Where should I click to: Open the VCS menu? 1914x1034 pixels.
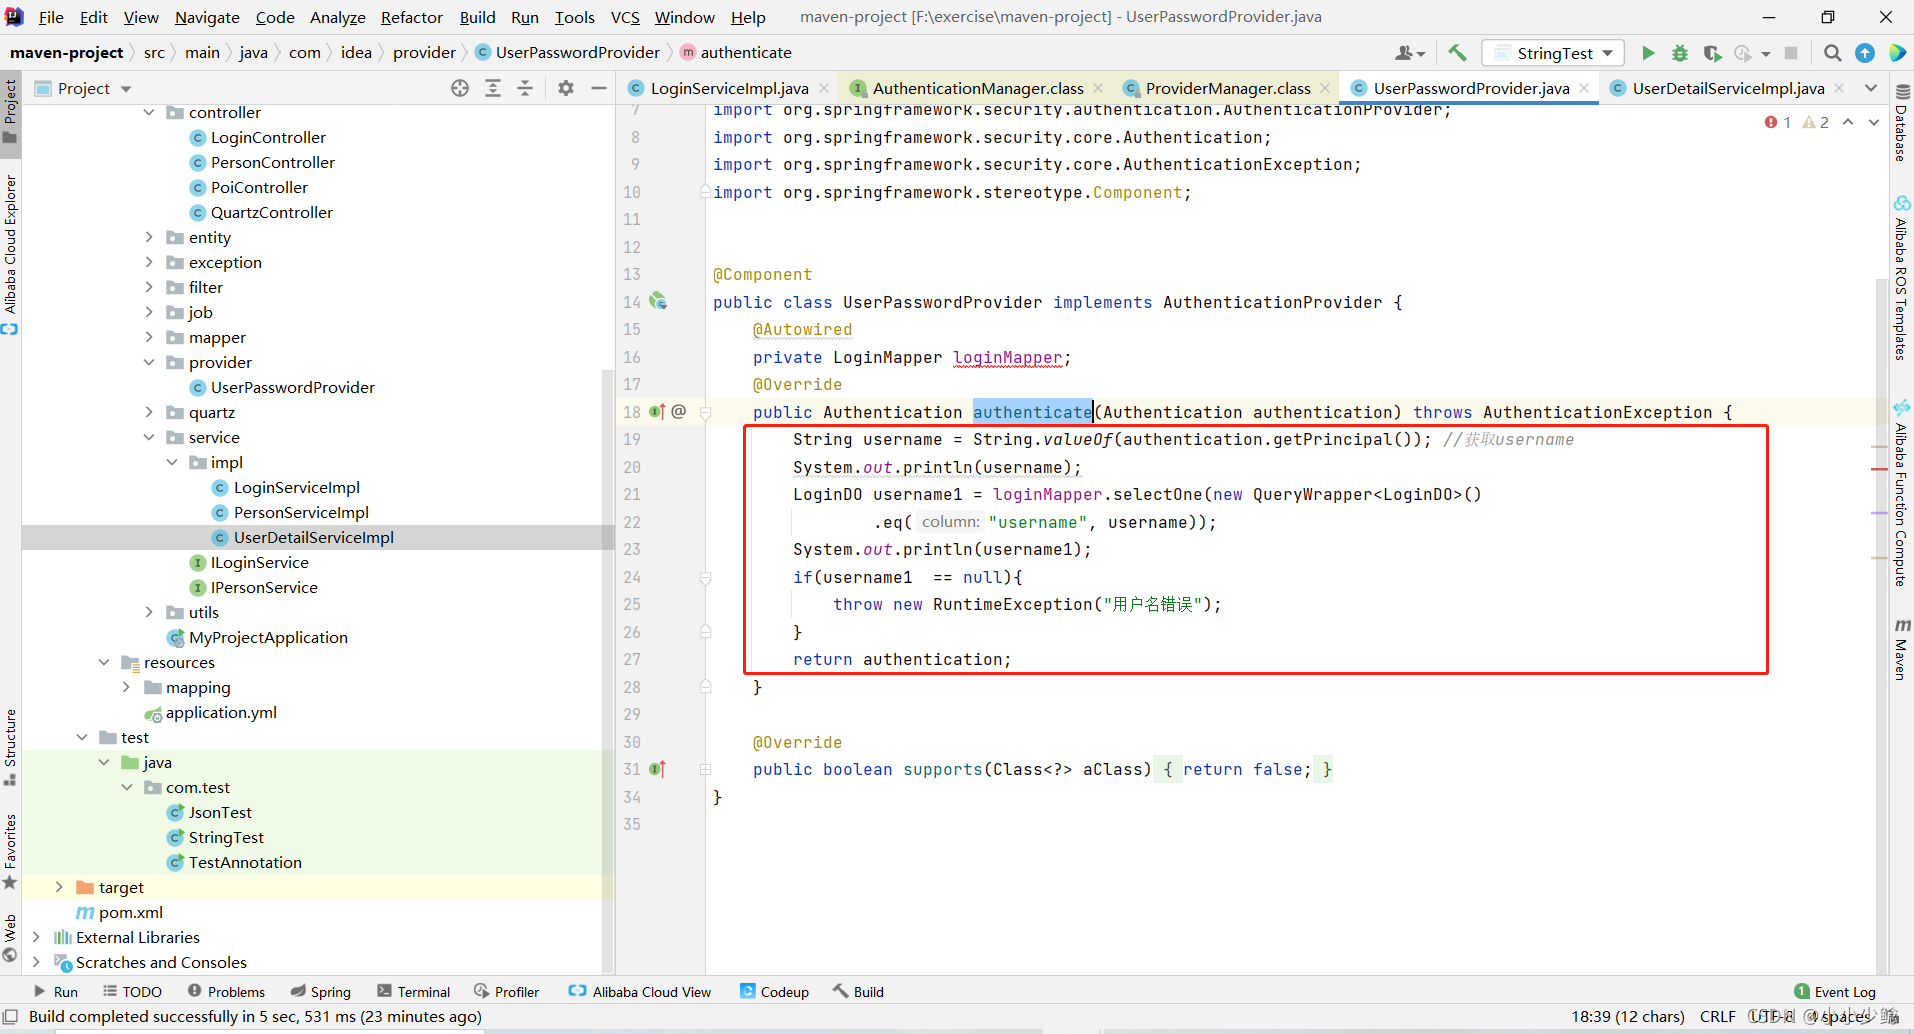pyautogui.click(x=625, y=17)
